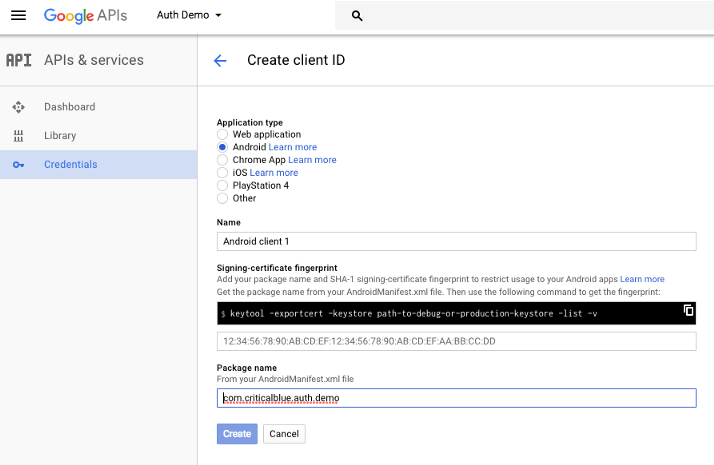
Task: Focus the Package name input field
Action: [456, 398]
